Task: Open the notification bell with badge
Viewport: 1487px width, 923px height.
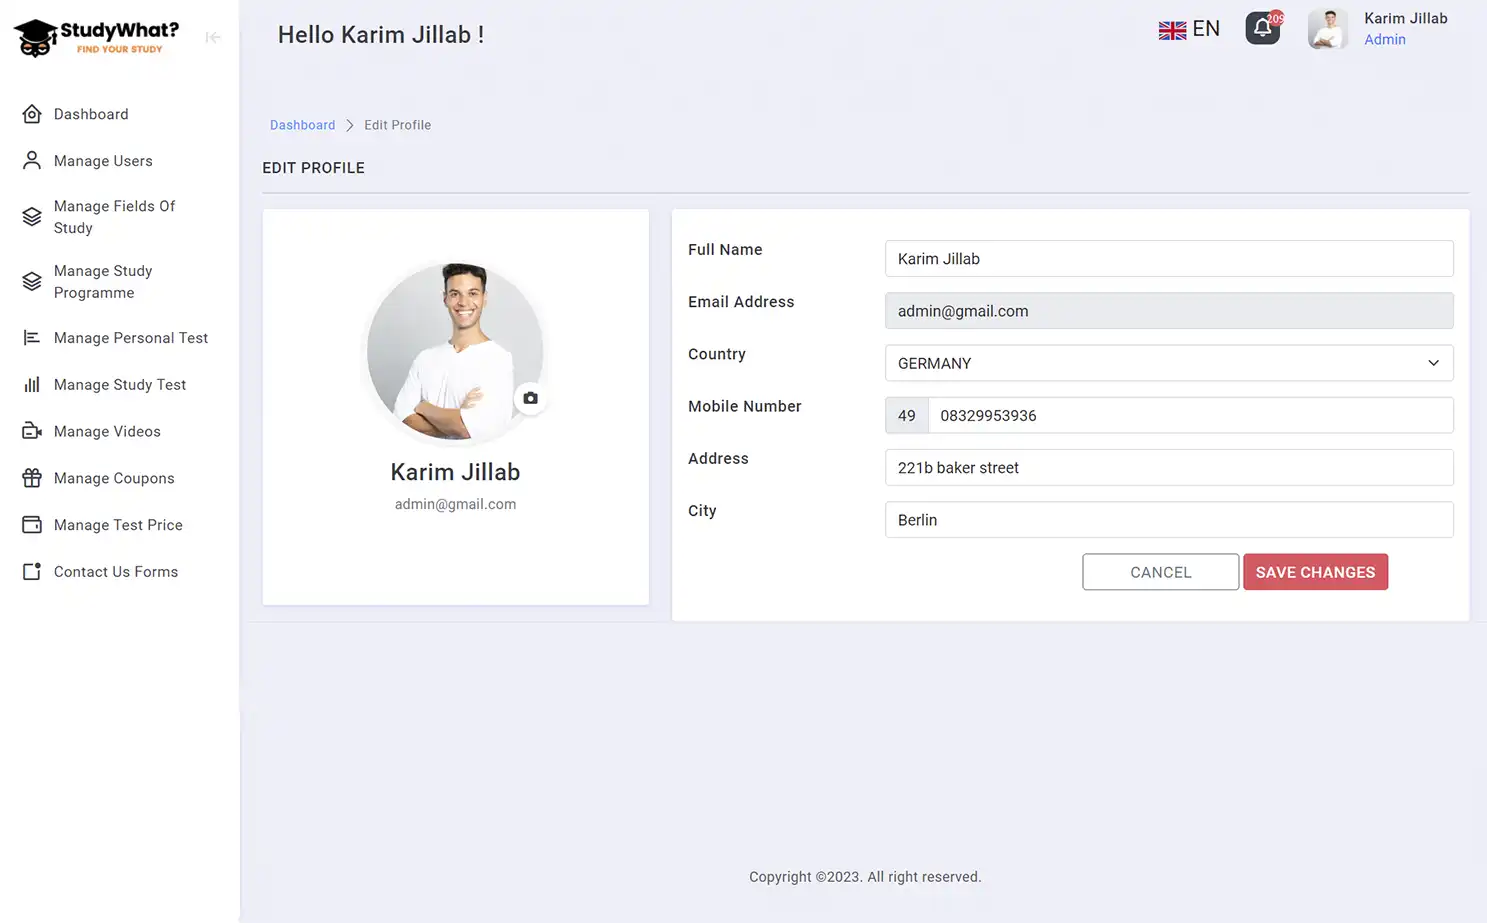Action: coord(1262,28)
